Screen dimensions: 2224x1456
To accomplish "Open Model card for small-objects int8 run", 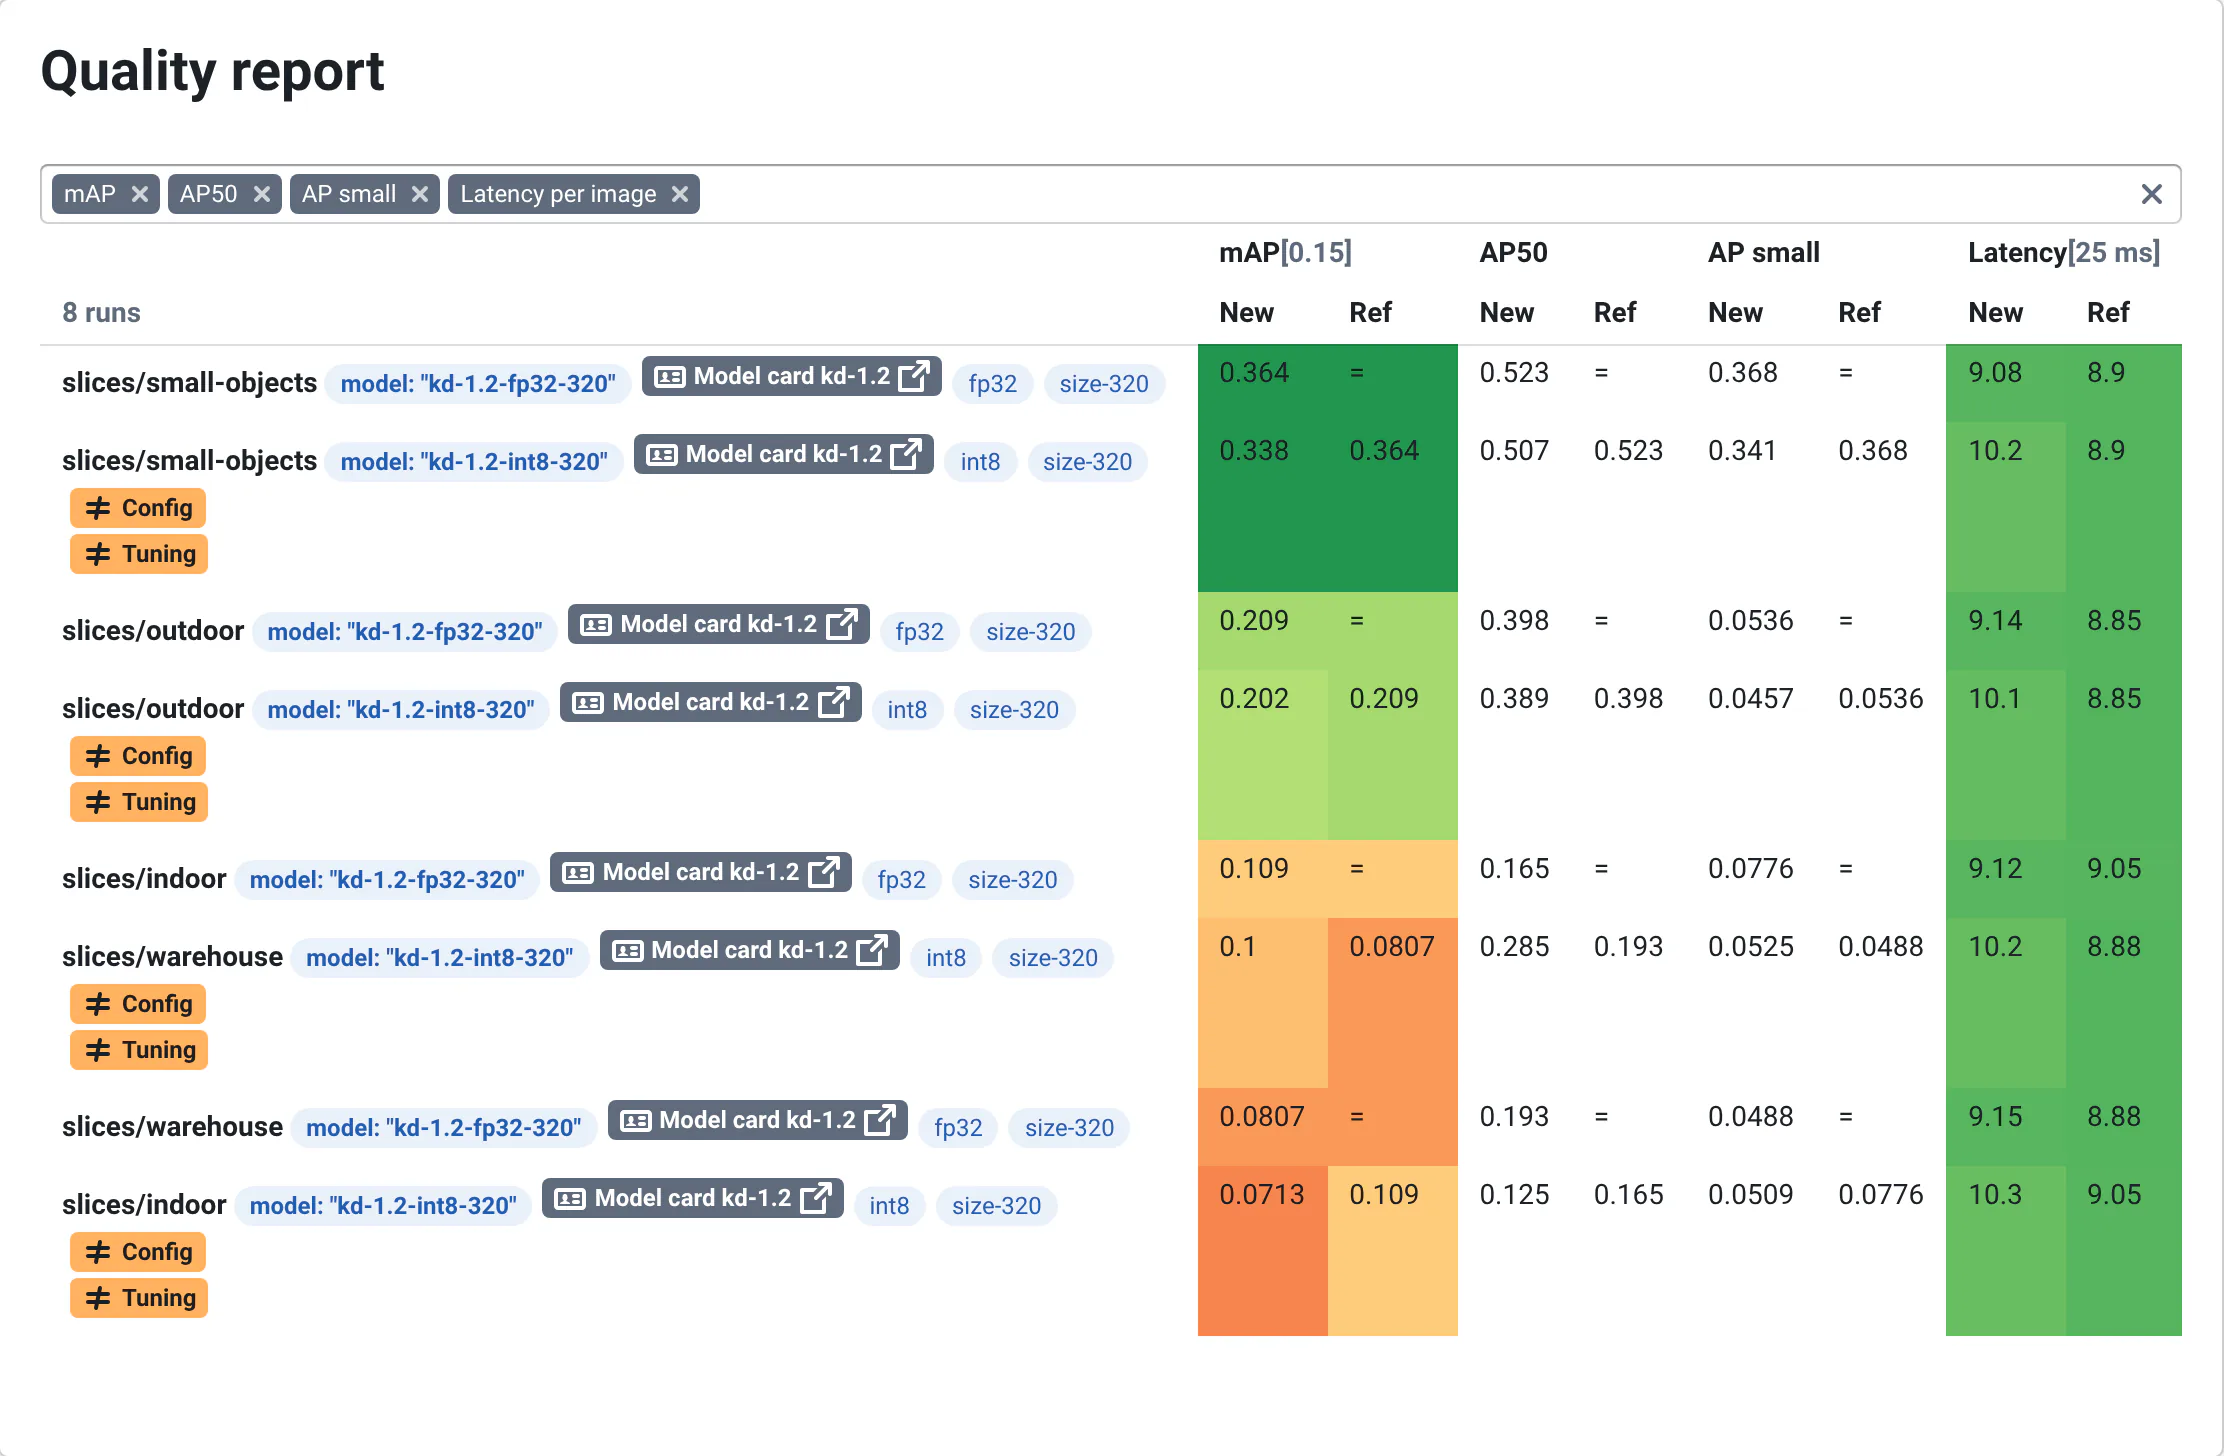I will pyautogui.click(x=783, y=454).
